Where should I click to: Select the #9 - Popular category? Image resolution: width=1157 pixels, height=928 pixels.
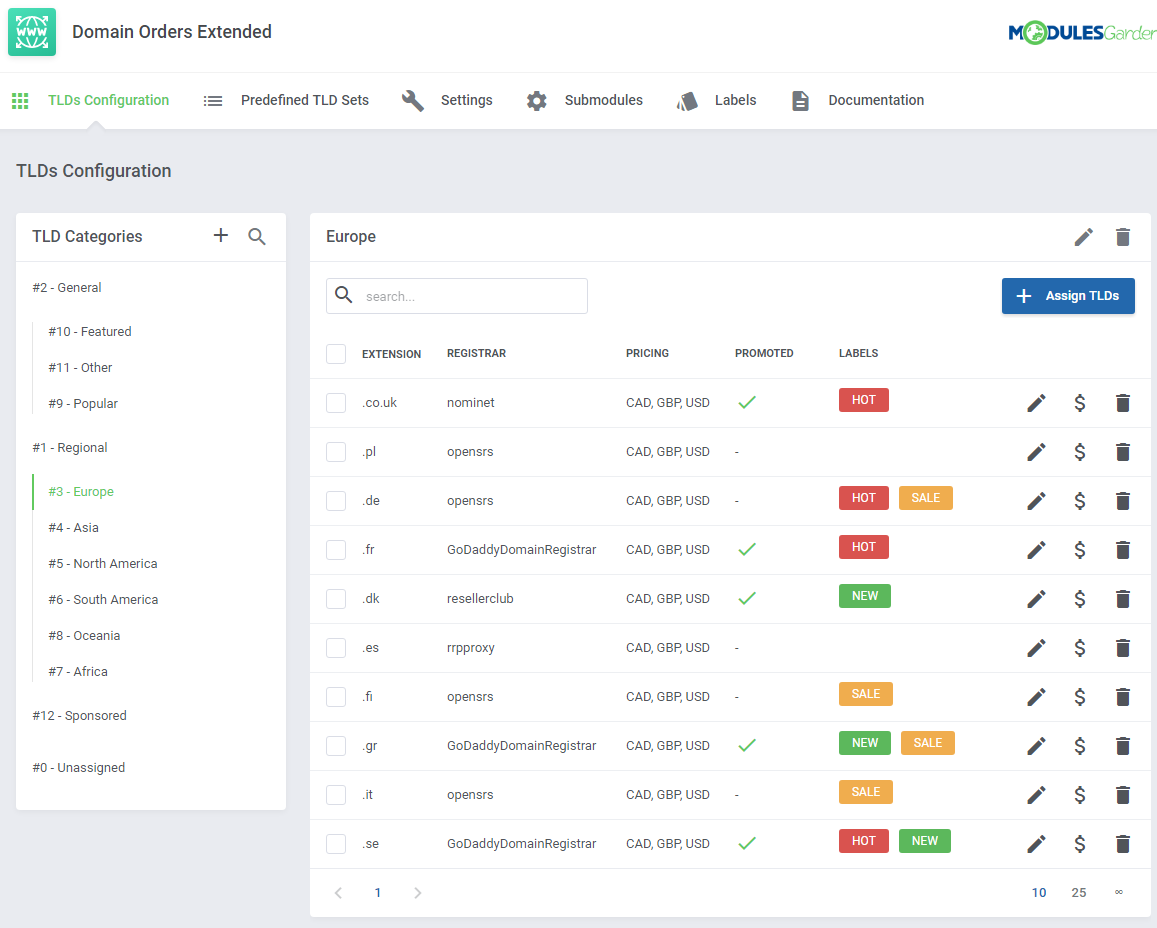coord(83,404)
